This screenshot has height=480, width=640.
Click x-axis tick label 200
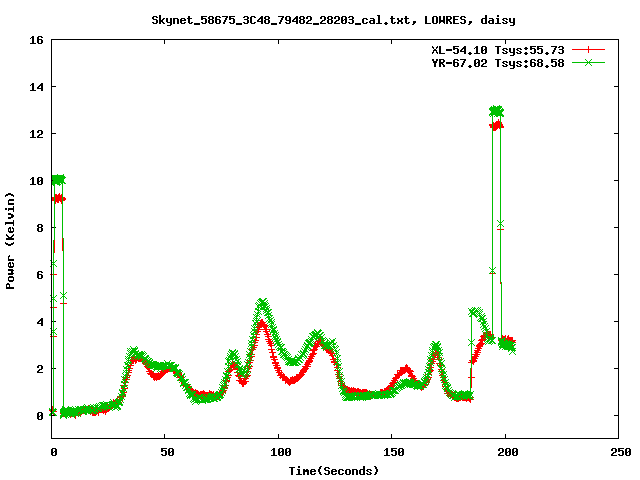pos(507,452)
